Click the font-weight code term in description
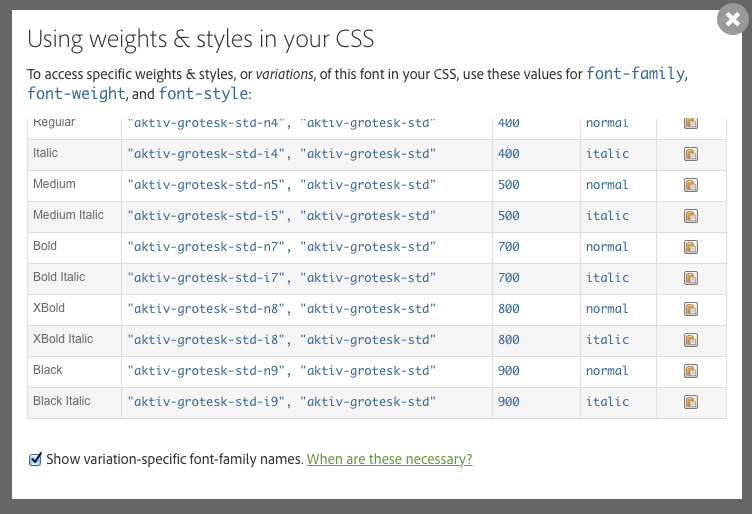This screenshot has height=514, width=752. tap(76, 93)
